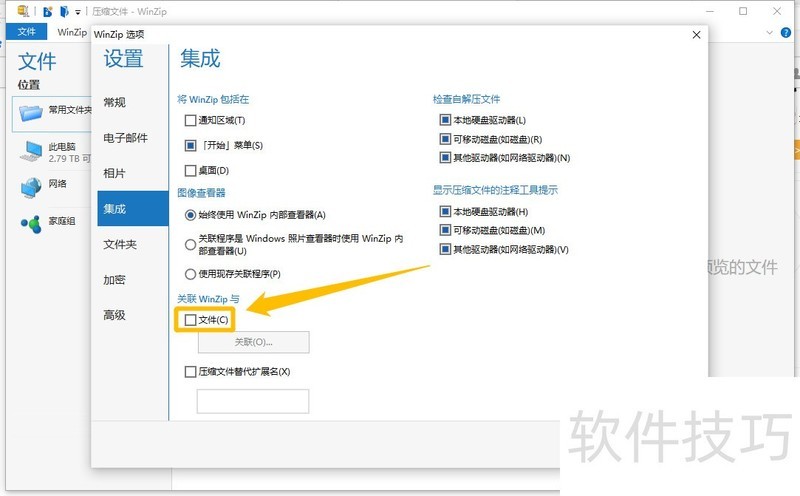Click the blue help question mark icon
800x496 pixels.
[786, 33]
